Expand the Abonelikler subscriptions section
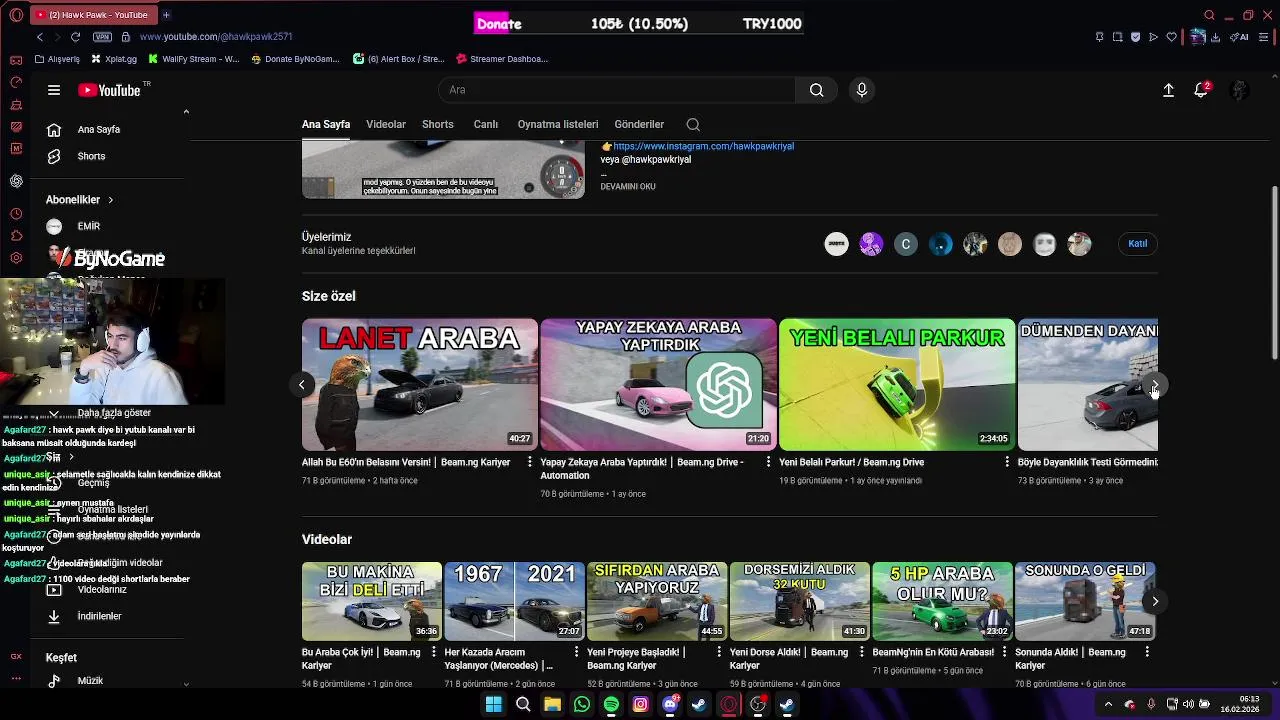This screenshot has height=720, width=1280. pyautogui.click(x=80, y=200)
